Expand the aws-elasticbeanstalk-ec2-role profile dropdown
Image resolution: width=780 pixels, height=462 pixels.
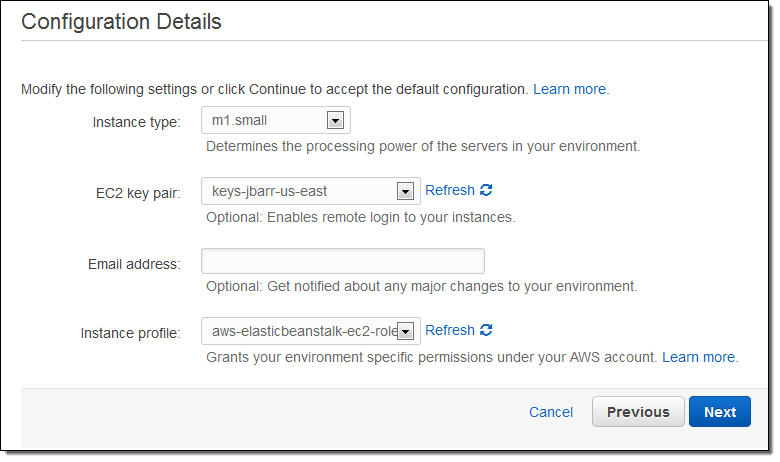tap(300, 331)
